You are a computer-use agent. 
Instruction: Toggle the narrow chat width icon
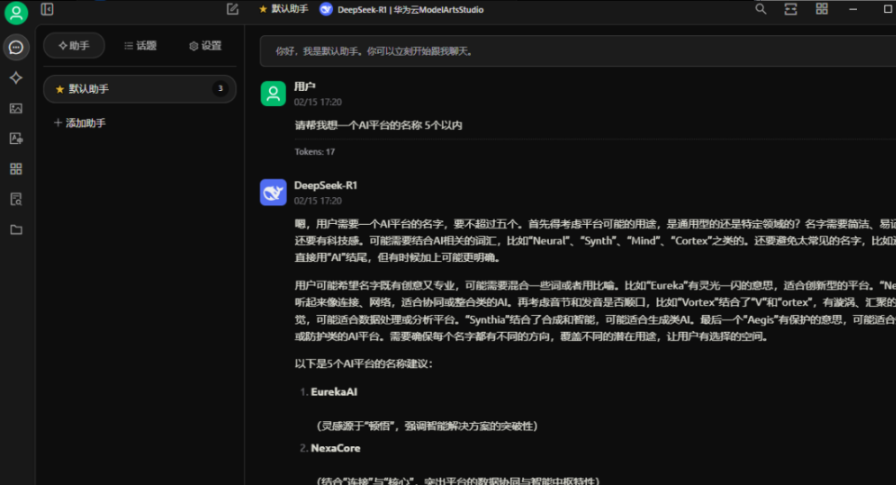click(791, 9)
